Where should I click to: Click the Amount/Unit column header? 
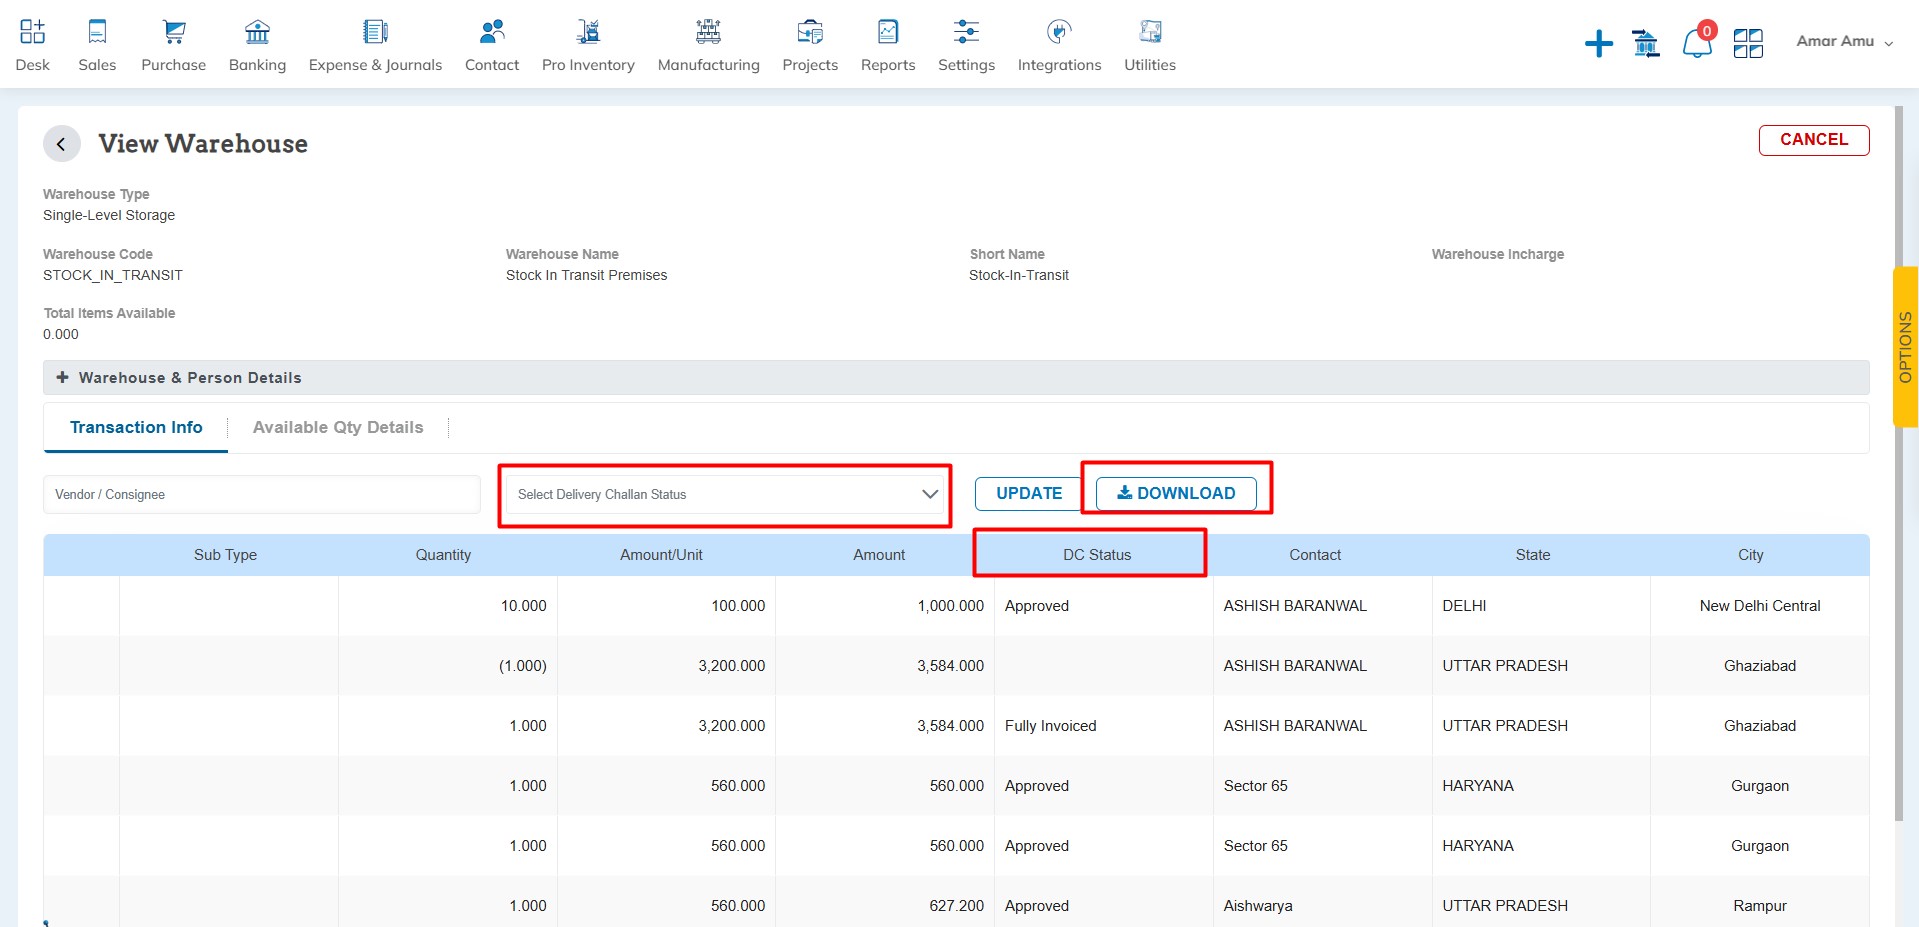coord(661,555)
